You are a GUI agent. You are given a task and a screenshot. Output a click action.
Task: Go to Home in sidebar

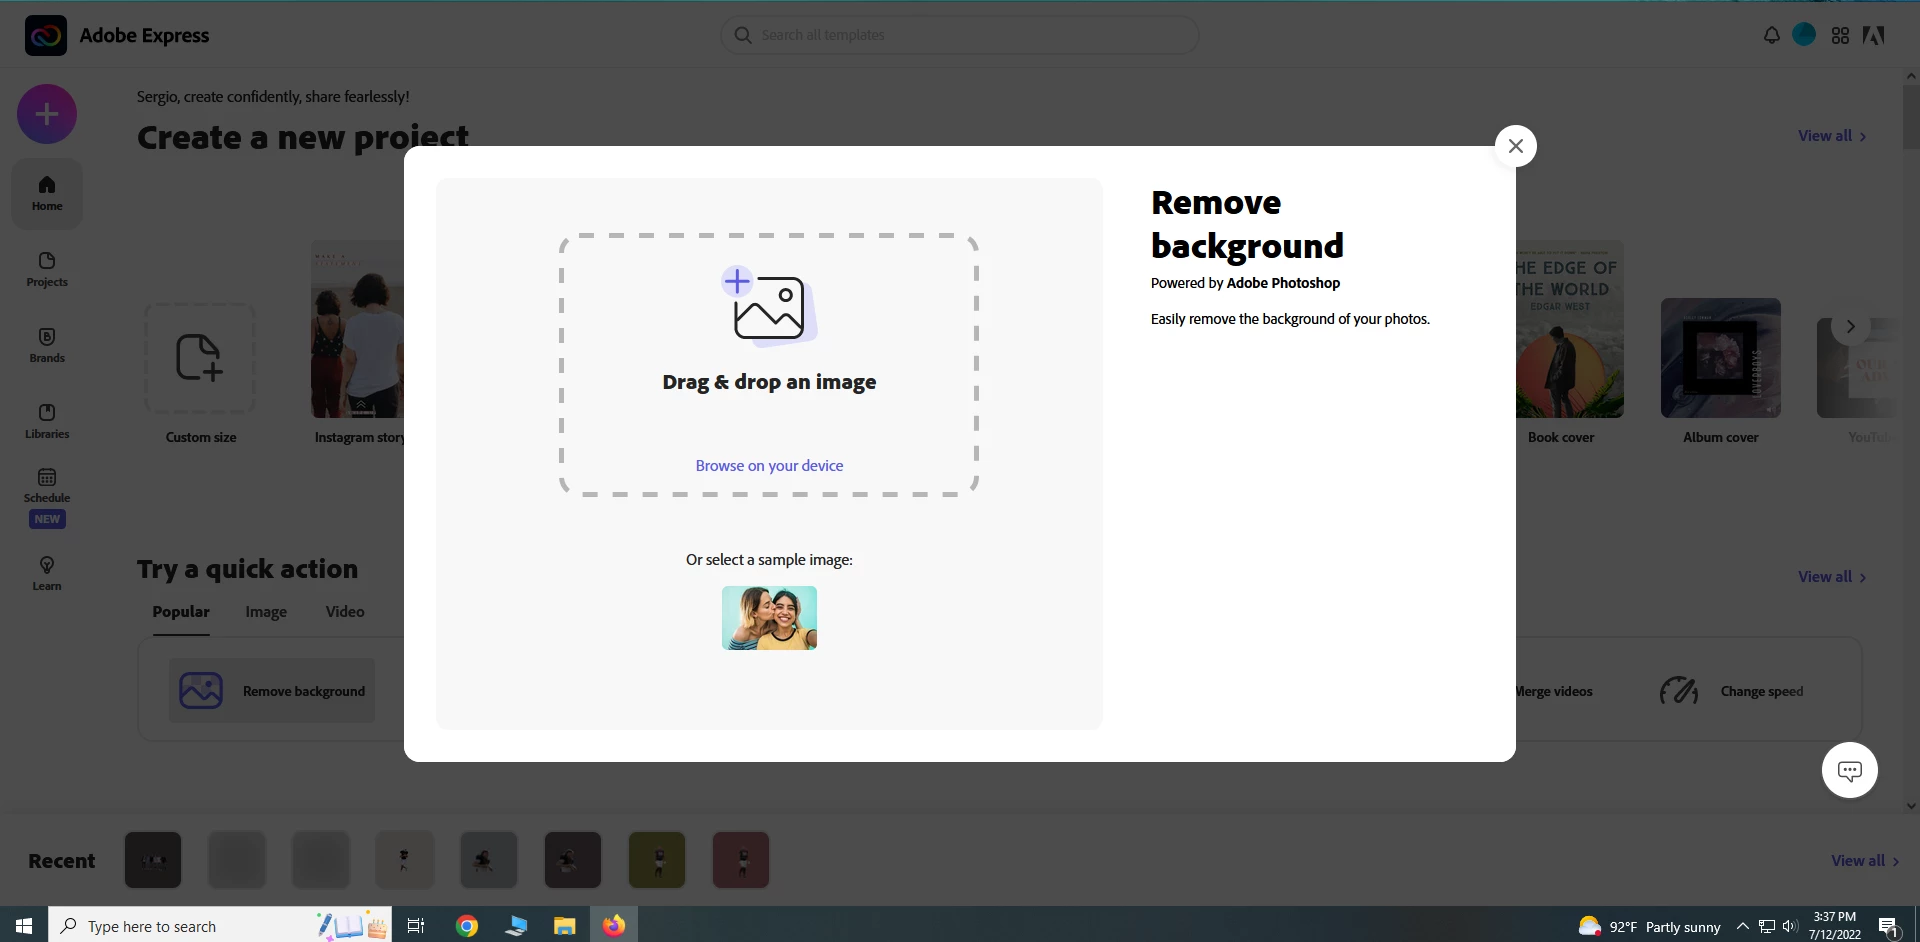[x=47, y=194]
